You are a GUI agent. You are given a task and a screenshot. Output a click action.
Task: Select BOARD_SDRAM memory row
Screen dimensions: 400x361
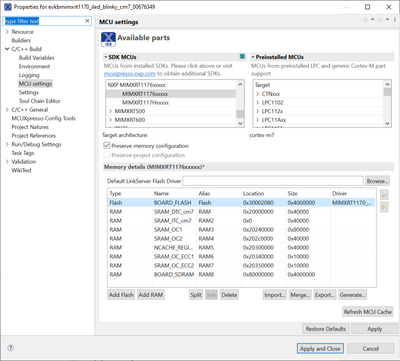coord(241,274)
